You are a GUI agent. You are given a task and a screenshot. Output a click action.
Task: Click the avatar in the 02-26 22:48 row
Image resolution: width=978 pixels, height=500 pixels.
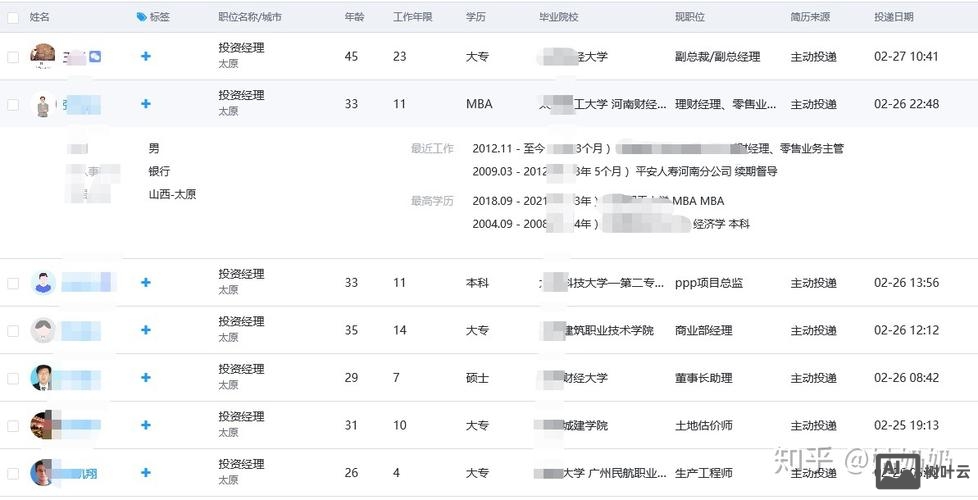42,104
